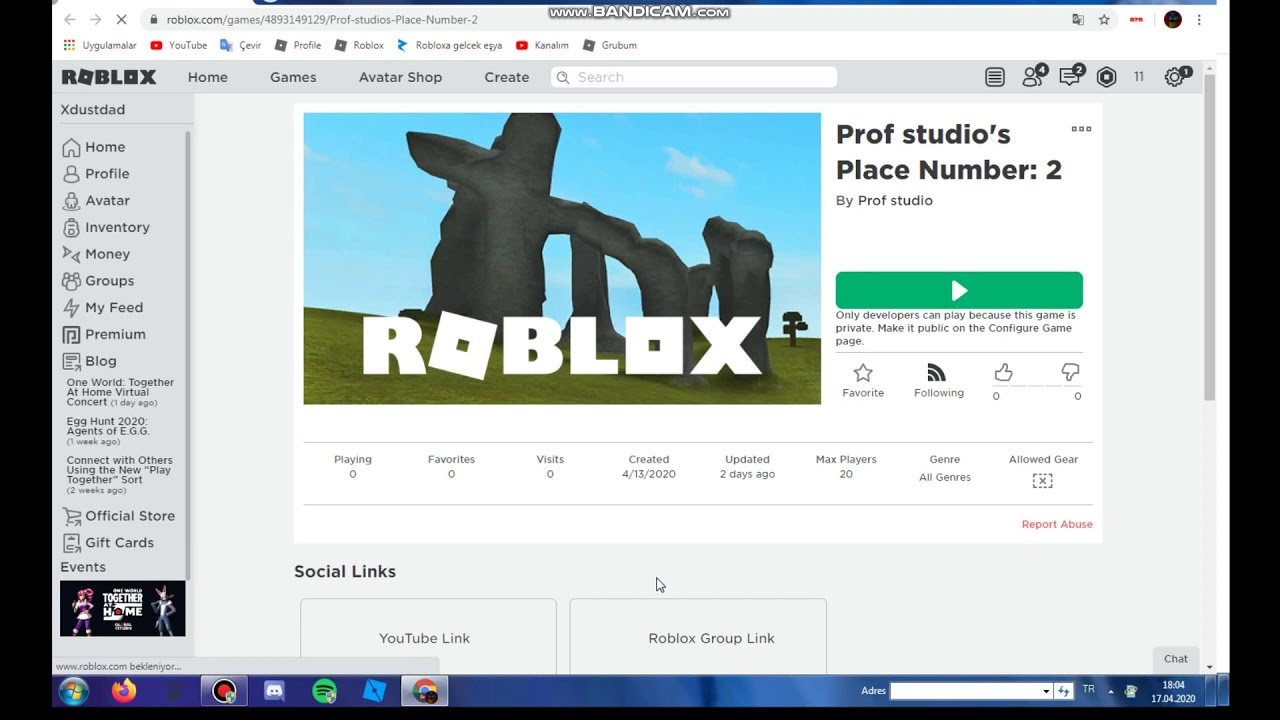Select Games in top navigation
1280x720 pixels.
(293, 77)
